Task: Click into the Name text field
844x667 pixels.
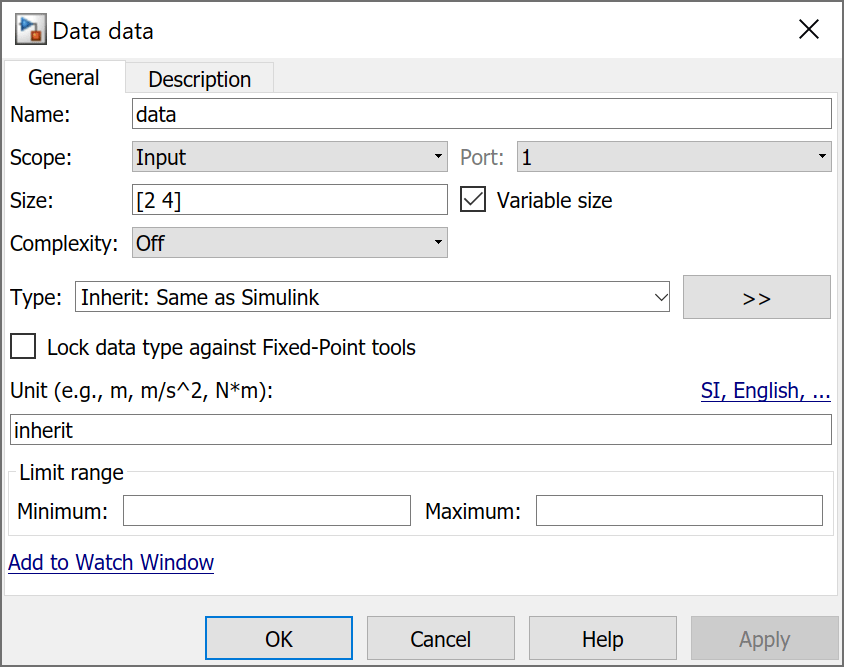Action: (x=481, y=114)
